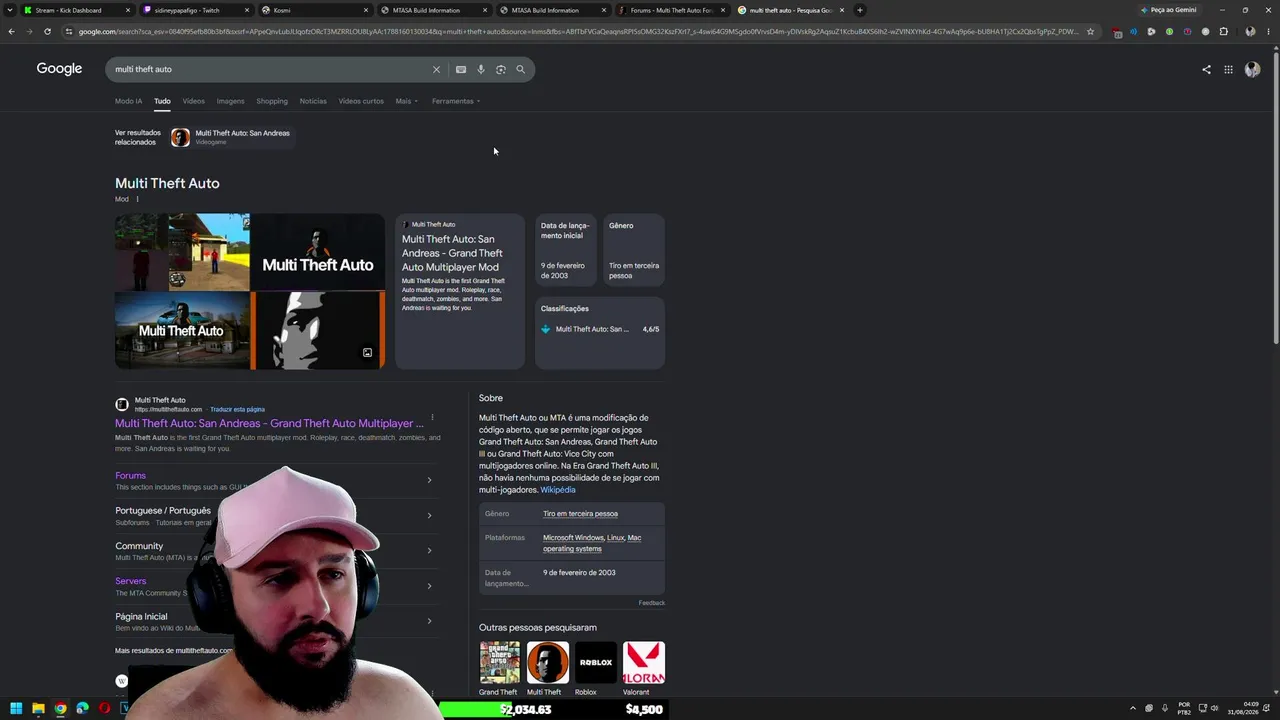The height and width of the screenshot is (720, 1280).
Task: Click the Multi Theft Auto site favicon
Action: coord(122,404)
